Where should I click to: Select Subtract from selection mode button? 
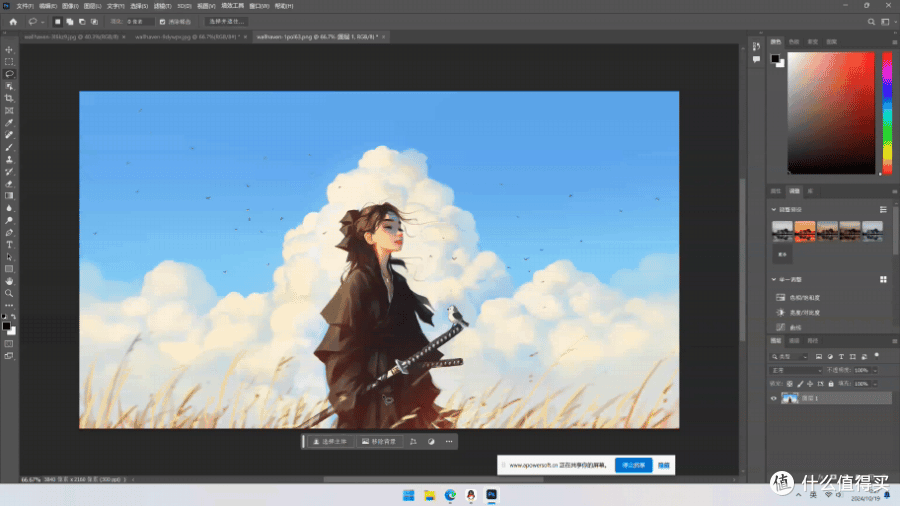coord(82,22)
